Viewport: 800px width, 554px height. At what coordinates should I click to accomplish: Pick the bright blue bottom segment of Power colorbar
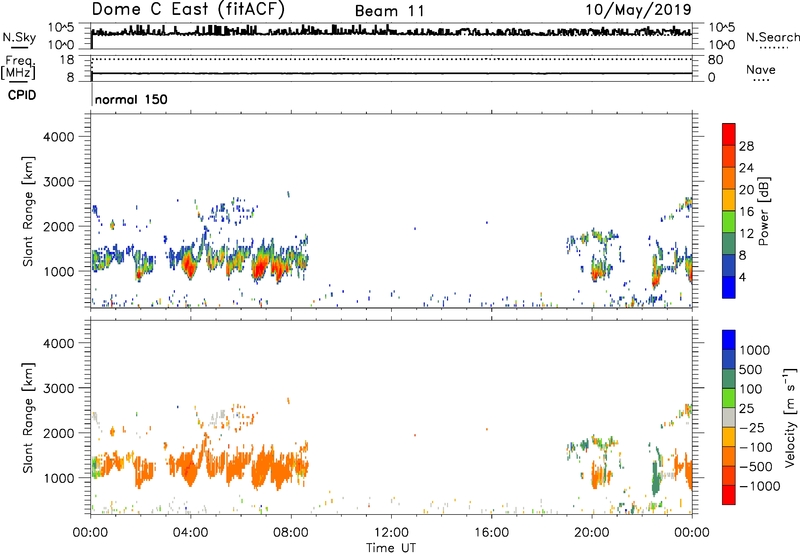coord(729,287)
